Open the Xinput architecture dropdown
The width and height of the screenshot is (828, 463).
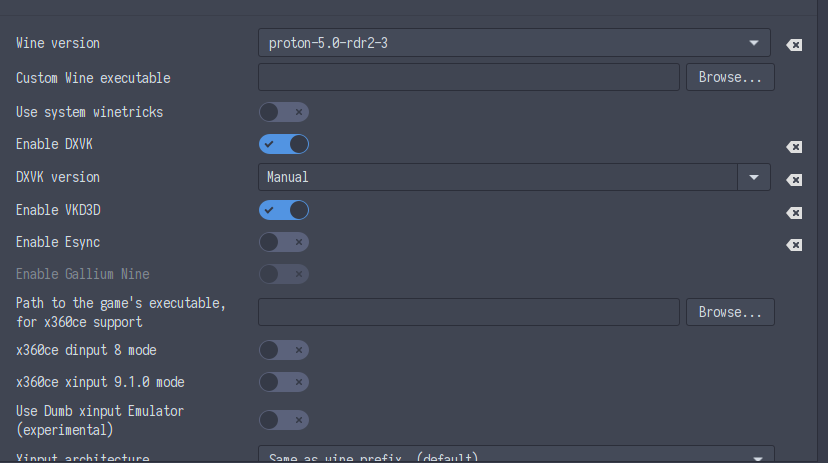[x=516, y=455]
